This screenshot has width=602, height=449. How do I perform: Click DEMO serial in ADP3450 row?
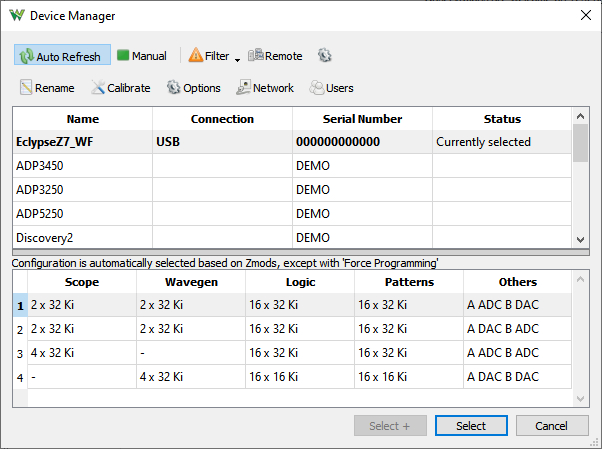tap(362, 166)
